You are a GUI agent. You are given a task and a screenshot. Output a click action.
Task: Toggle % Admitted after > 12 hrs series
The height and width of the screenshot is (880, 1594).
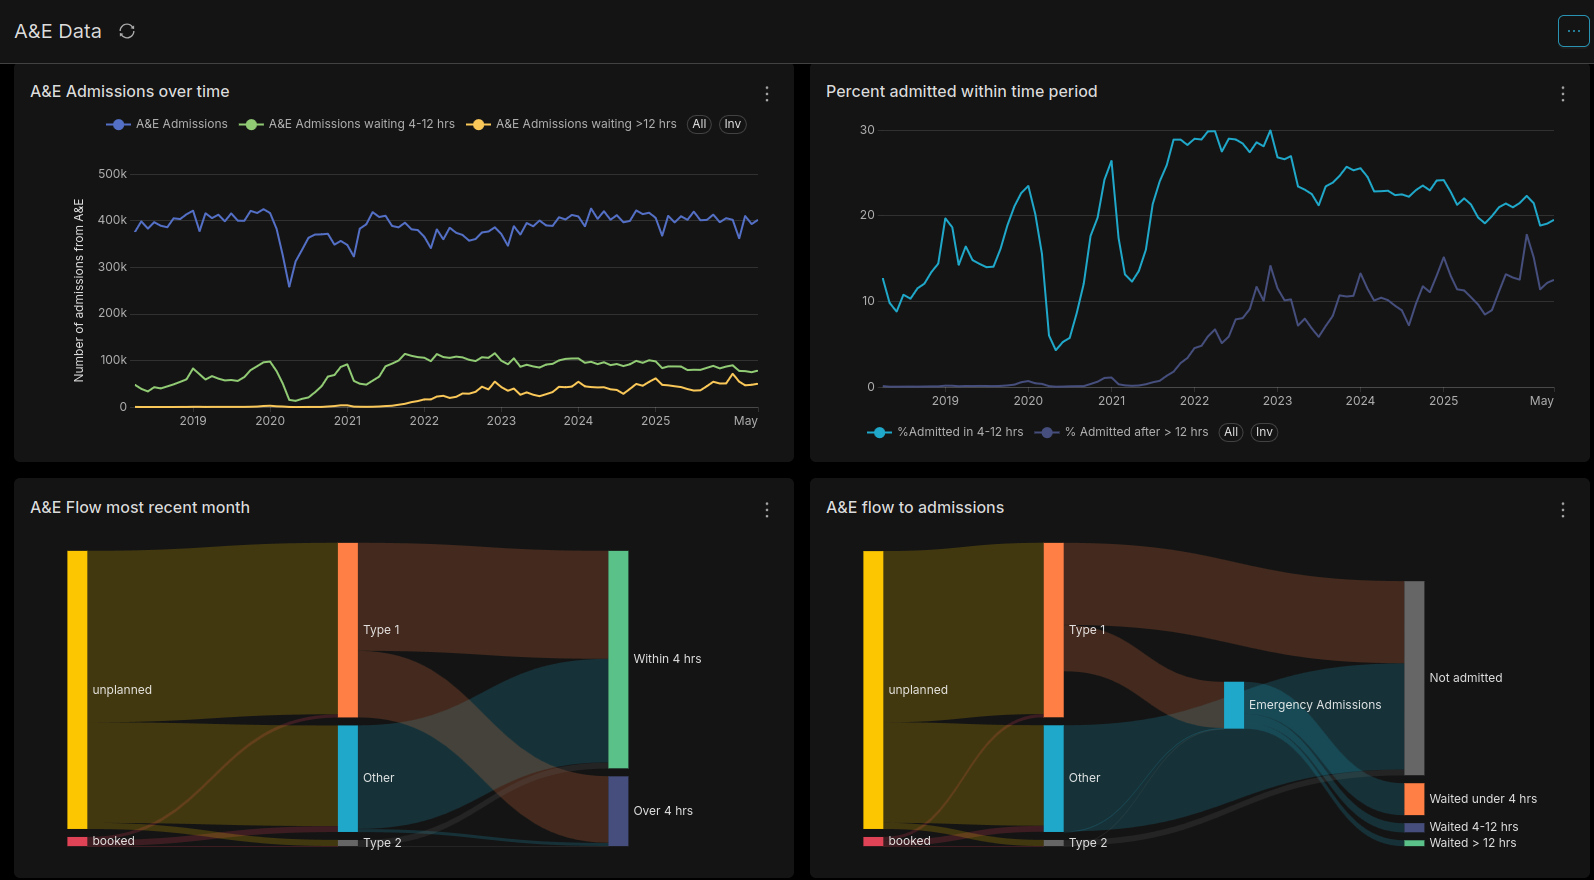(1121, 432)
